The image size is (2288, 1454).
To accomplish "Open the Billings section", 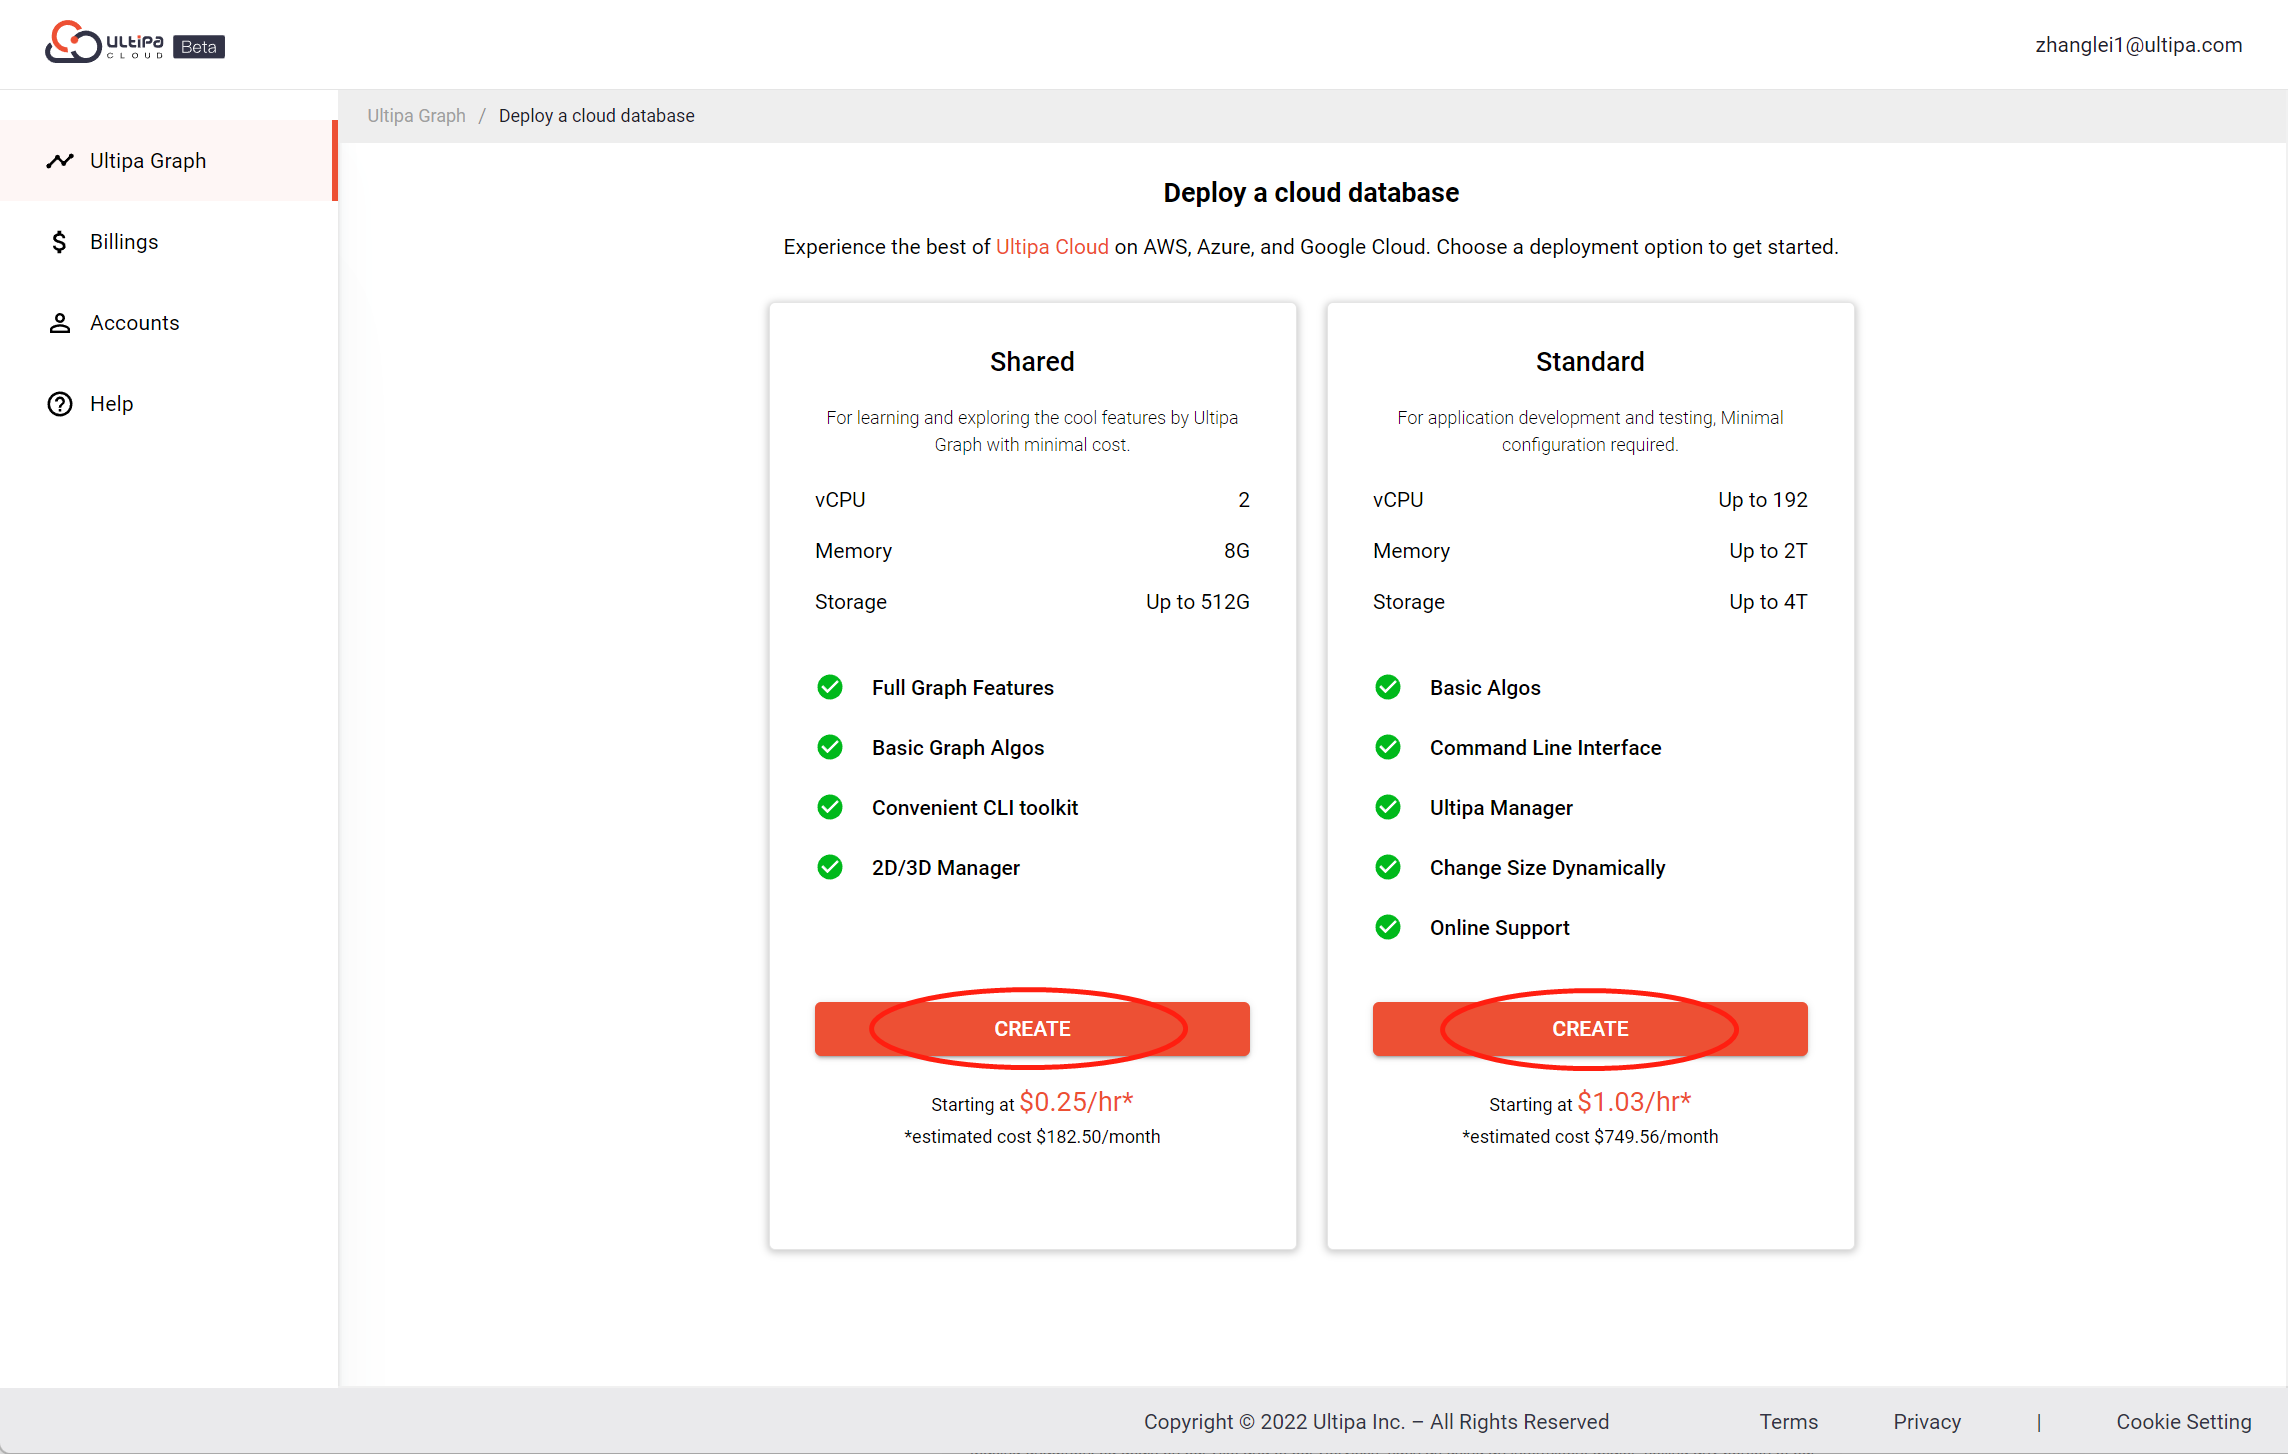I will pyautogui.click(x=168, y=242).
